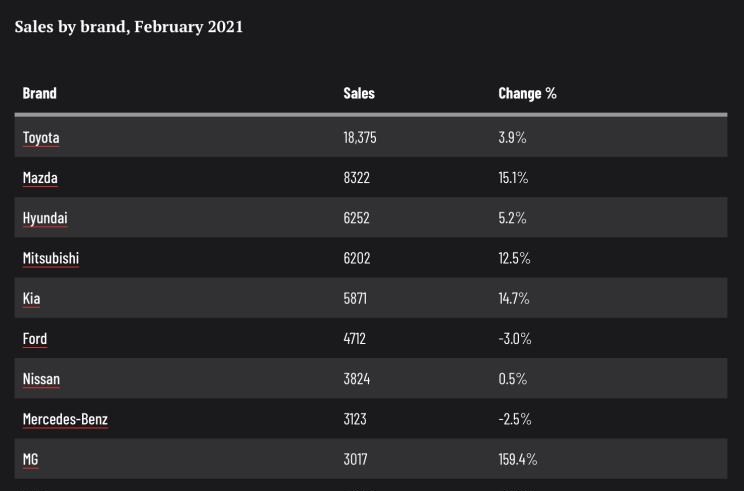This screenshot has height=491, width=744.
Task: Click Kia's 14.7% change cell
Action: click(x=514, y=298)
